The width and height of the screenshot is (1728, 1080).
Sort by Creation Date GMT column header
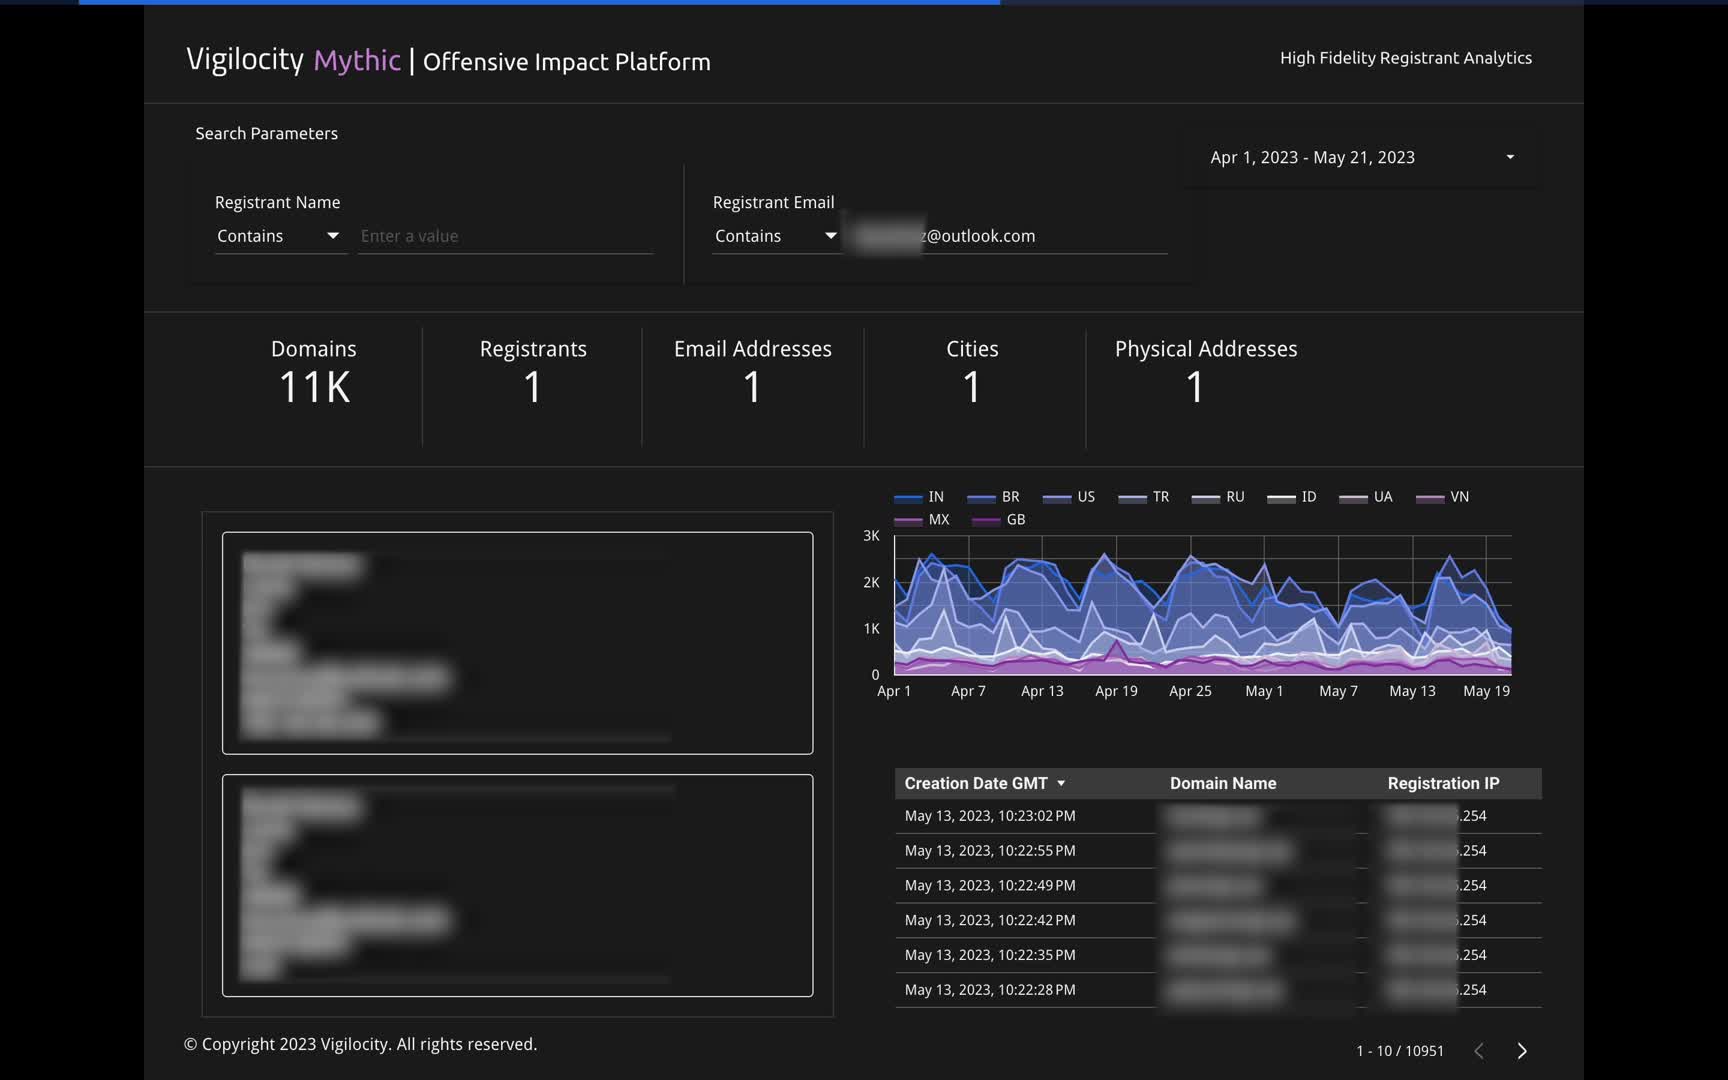976,783
